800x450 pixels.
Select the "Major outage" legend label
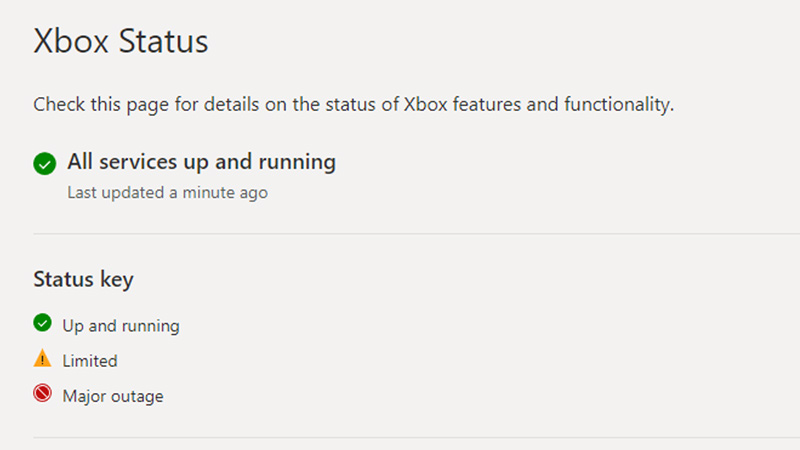(x=113, y=396)
